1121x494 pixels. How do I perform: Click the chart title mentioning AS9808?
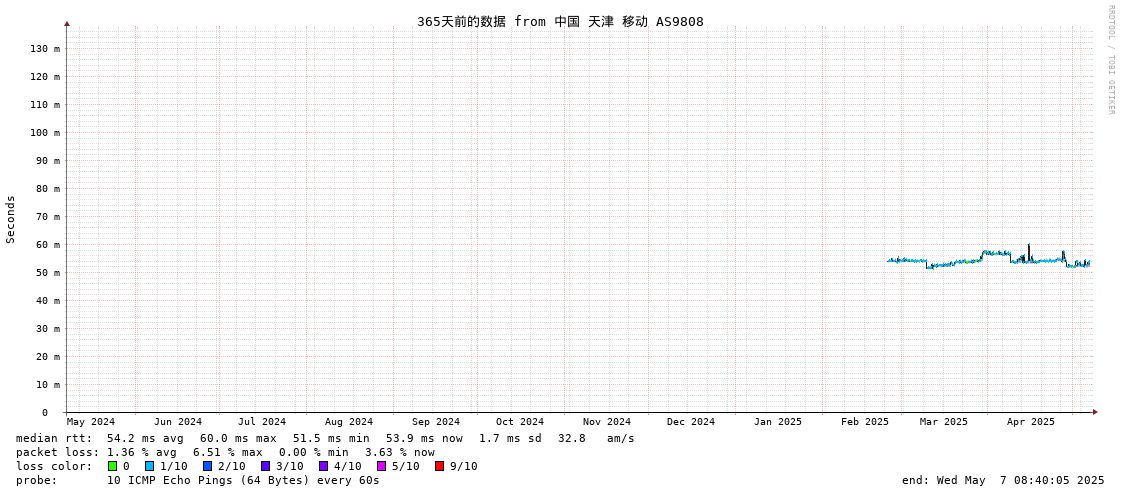(560, 21)
